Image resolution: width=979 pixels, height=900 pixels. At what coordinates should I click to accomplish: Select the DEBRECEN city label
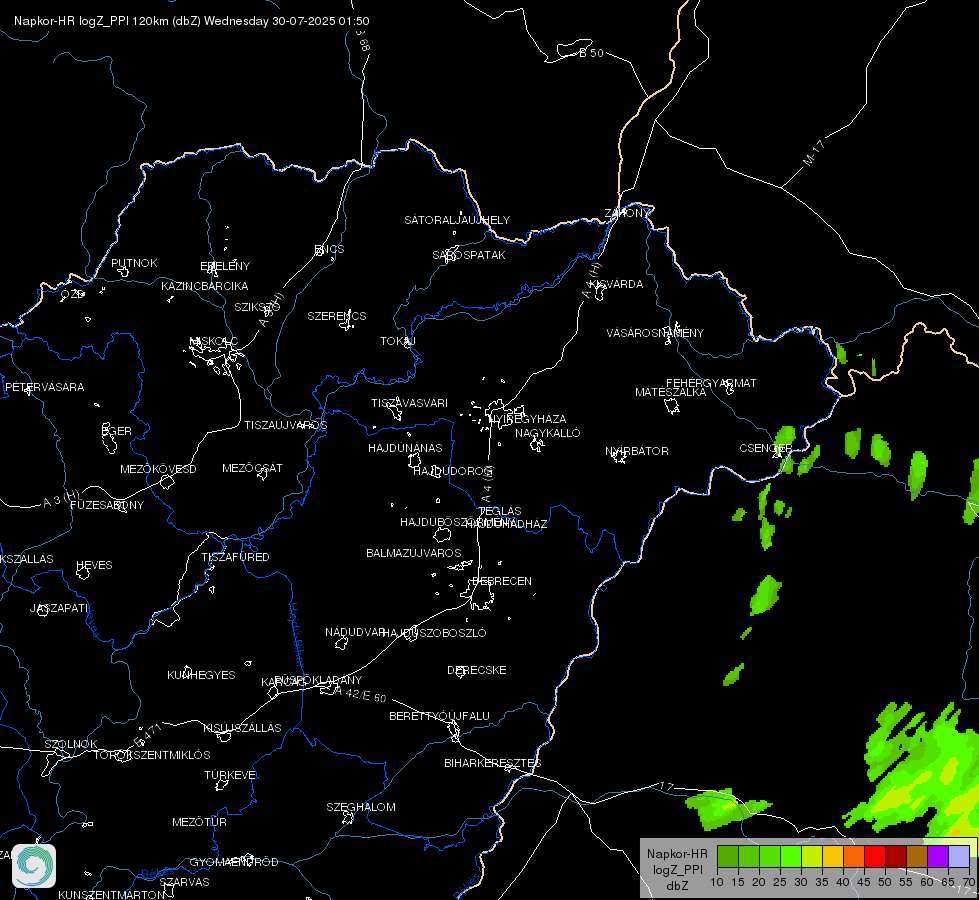(x=502, y=581)
